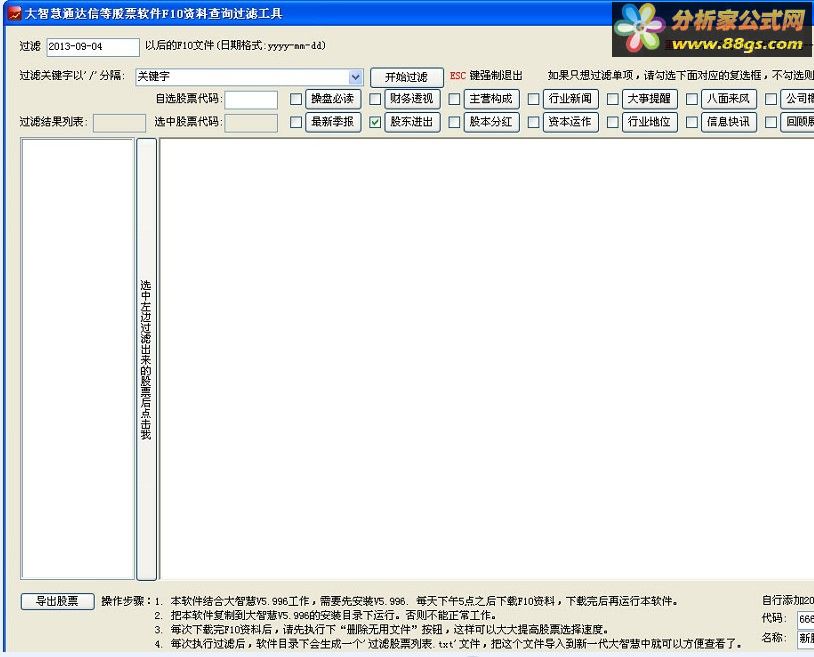
Task: Click the 八面来风 button
Action: pyautogui.click(x=729, y=99)
